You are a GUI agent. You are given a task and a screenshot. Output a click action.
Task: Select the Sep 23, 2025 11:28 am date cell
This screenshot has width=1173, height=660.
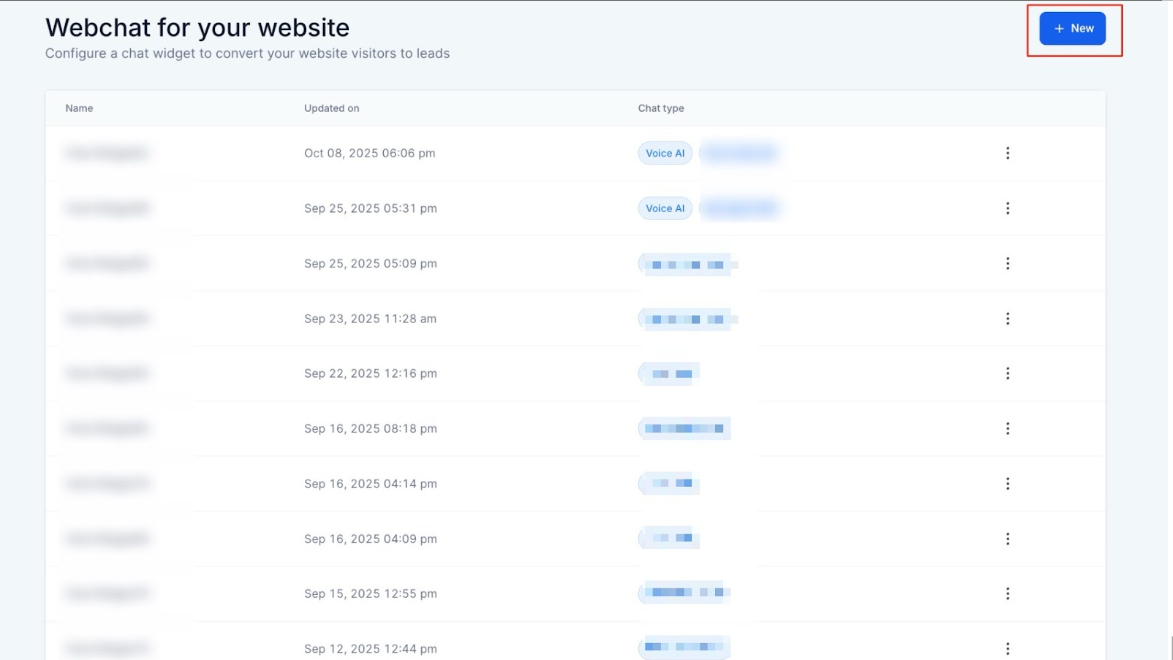(x=370, y=318)
